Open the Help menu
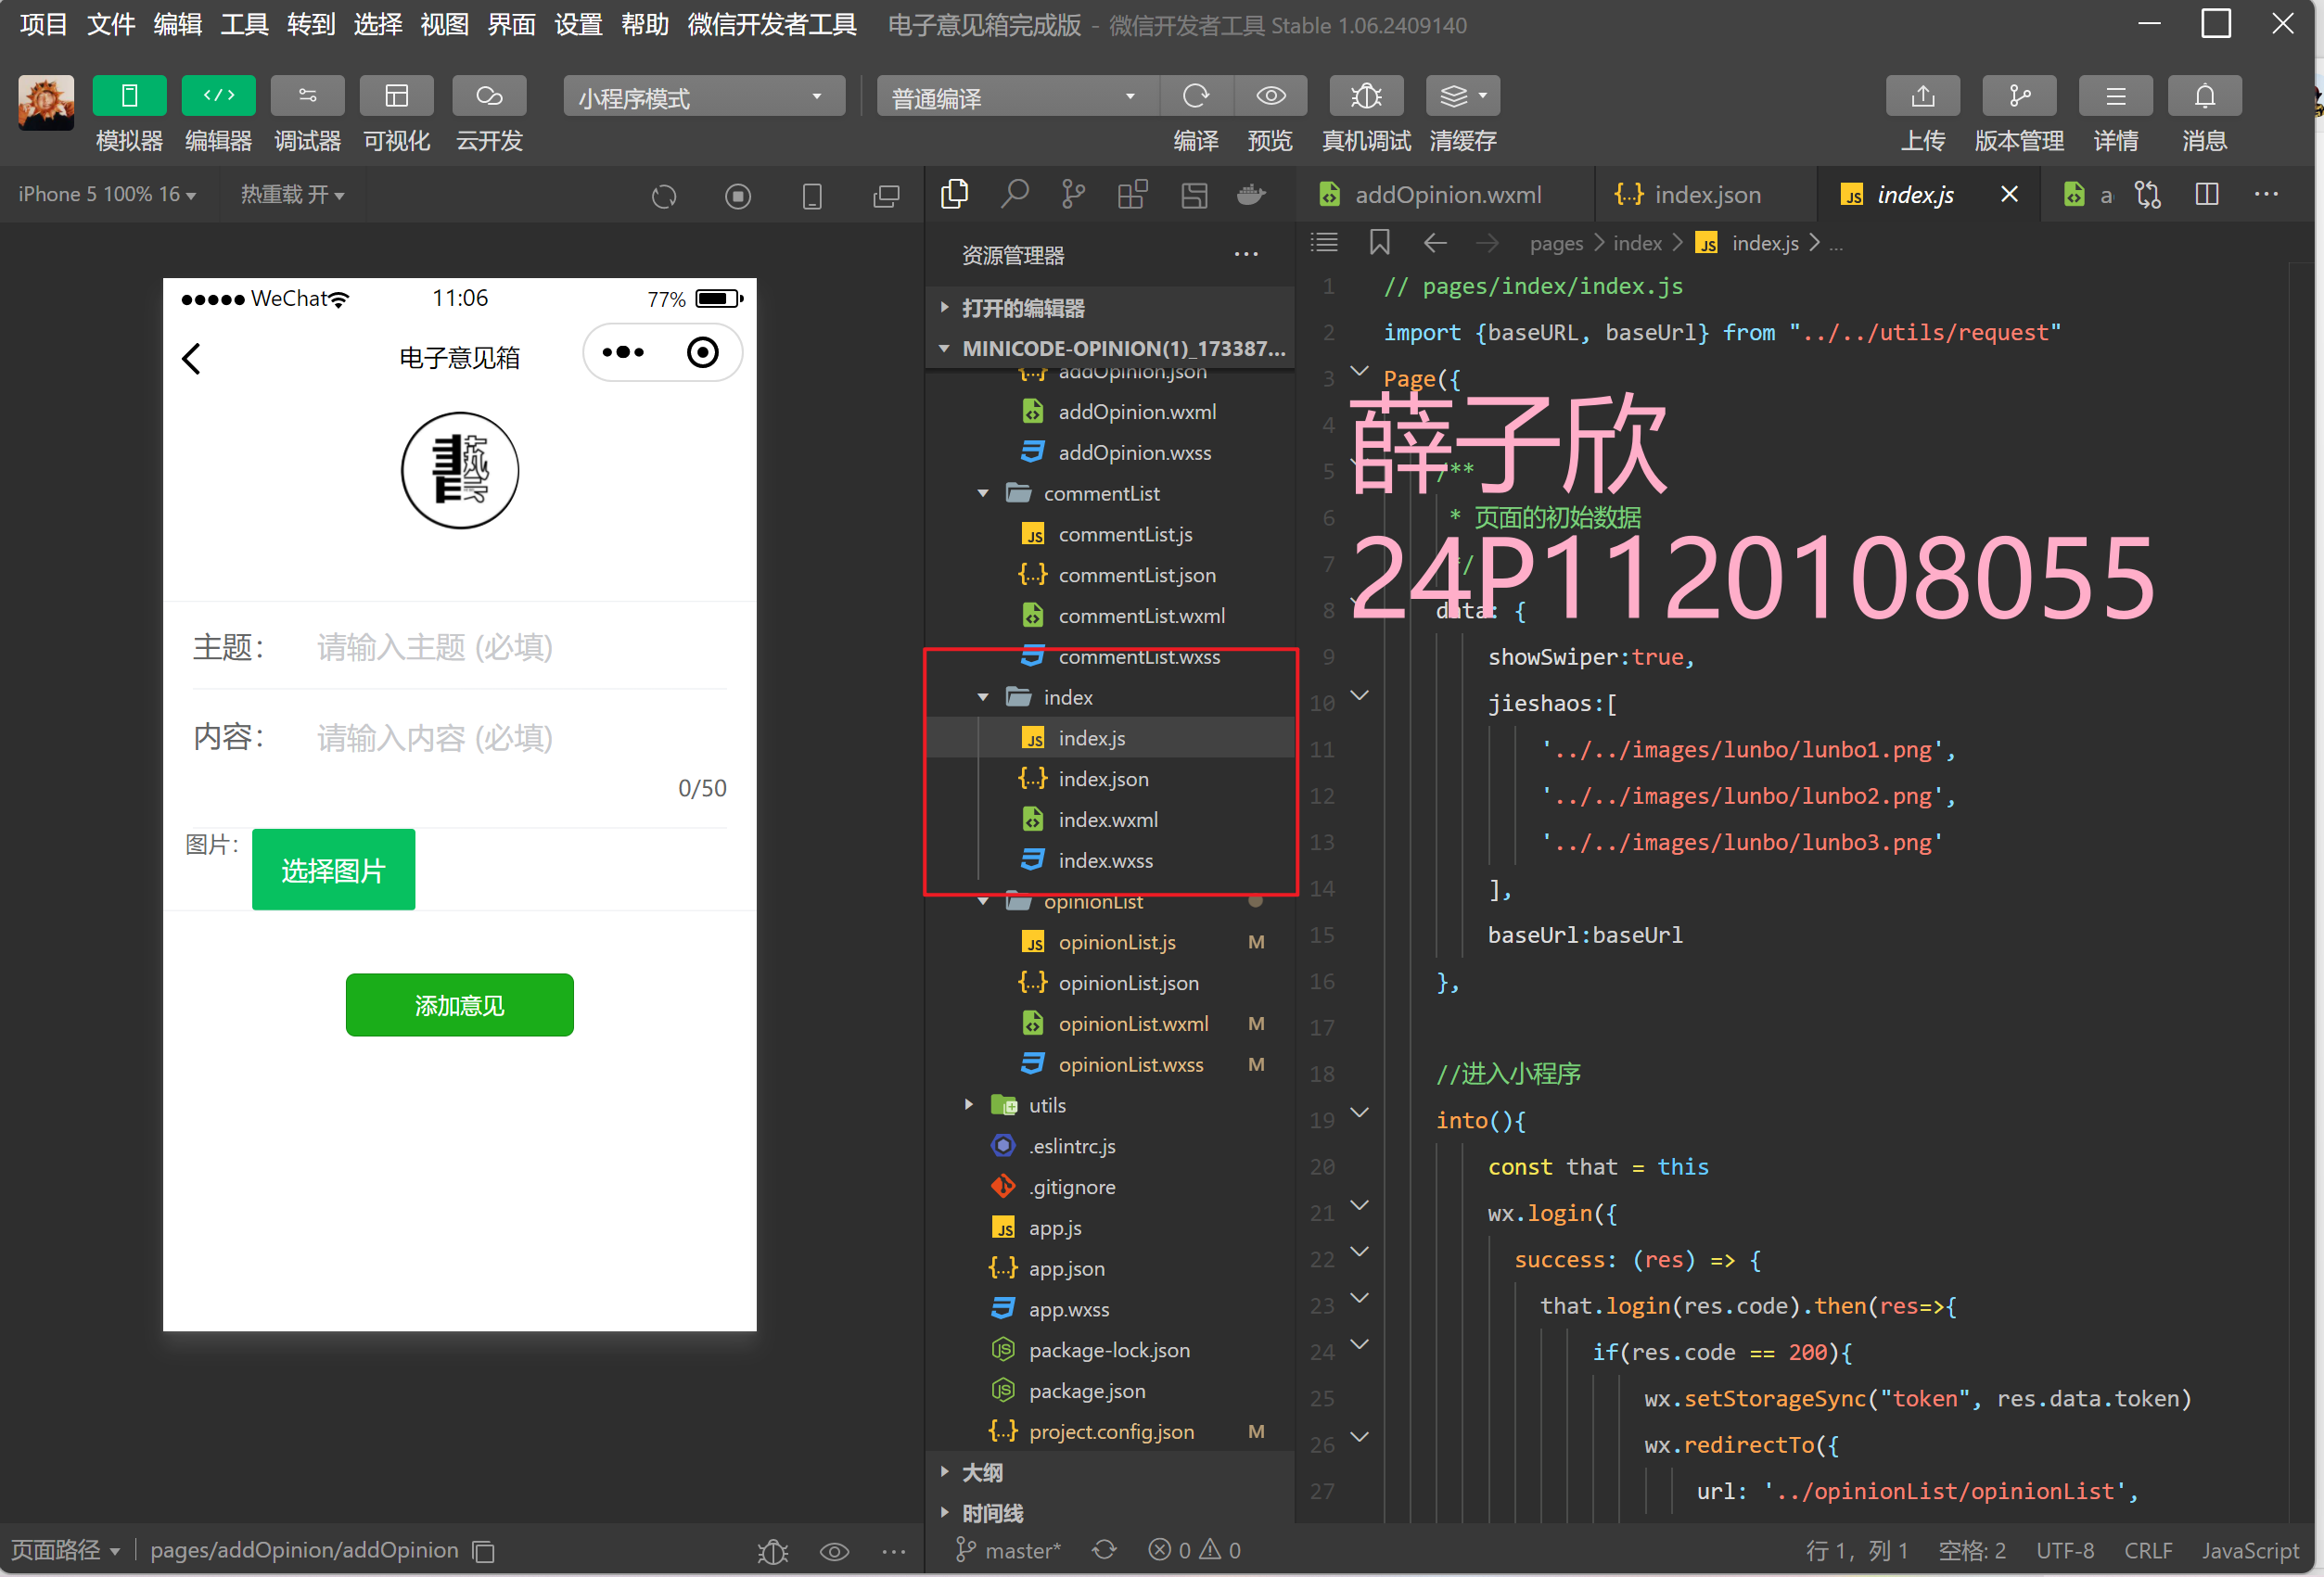 coord(645,24)
